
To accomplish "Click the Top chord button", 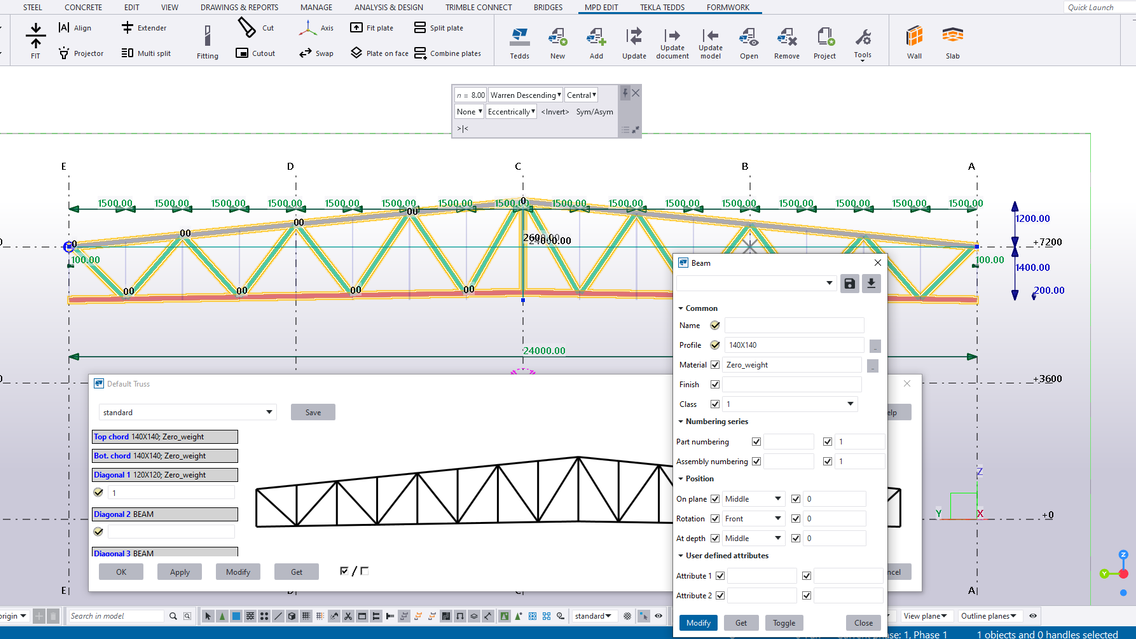I will tap(165, 437).
